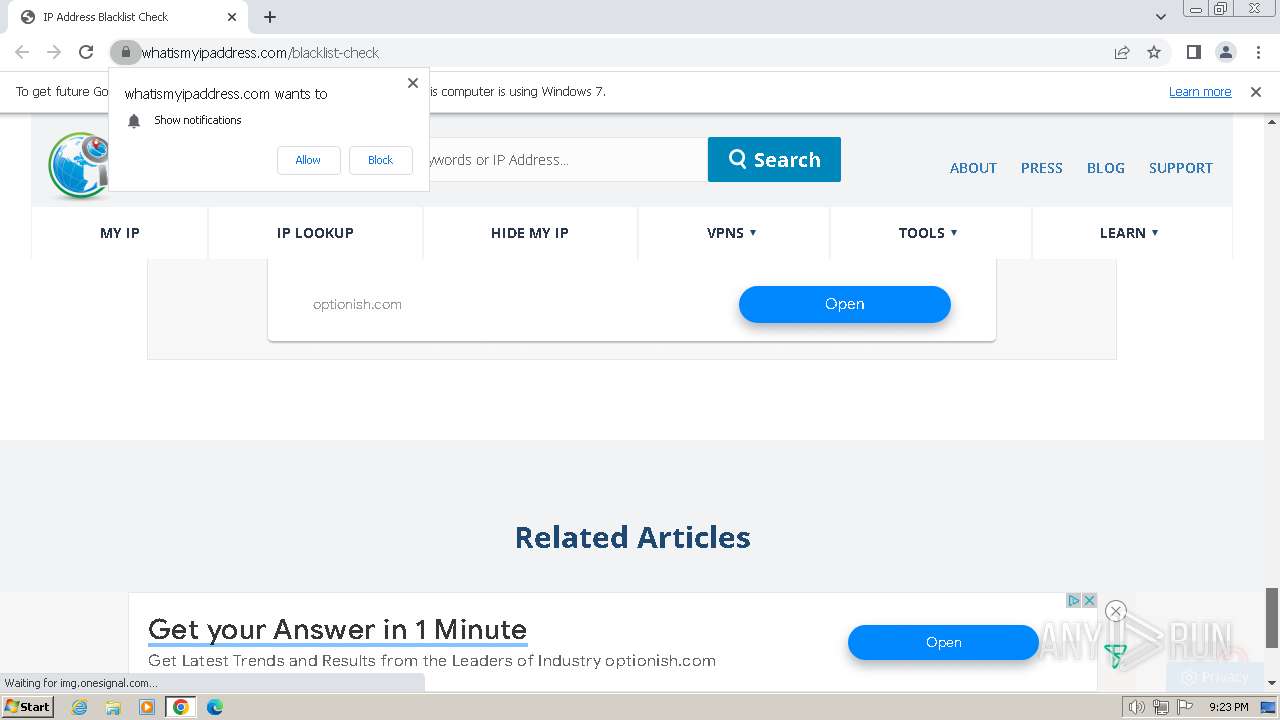This screenshot has height=720, width=1280.
Task: Click the optionish.com Open button in the upper ad
Action: [x=844, y=304]
